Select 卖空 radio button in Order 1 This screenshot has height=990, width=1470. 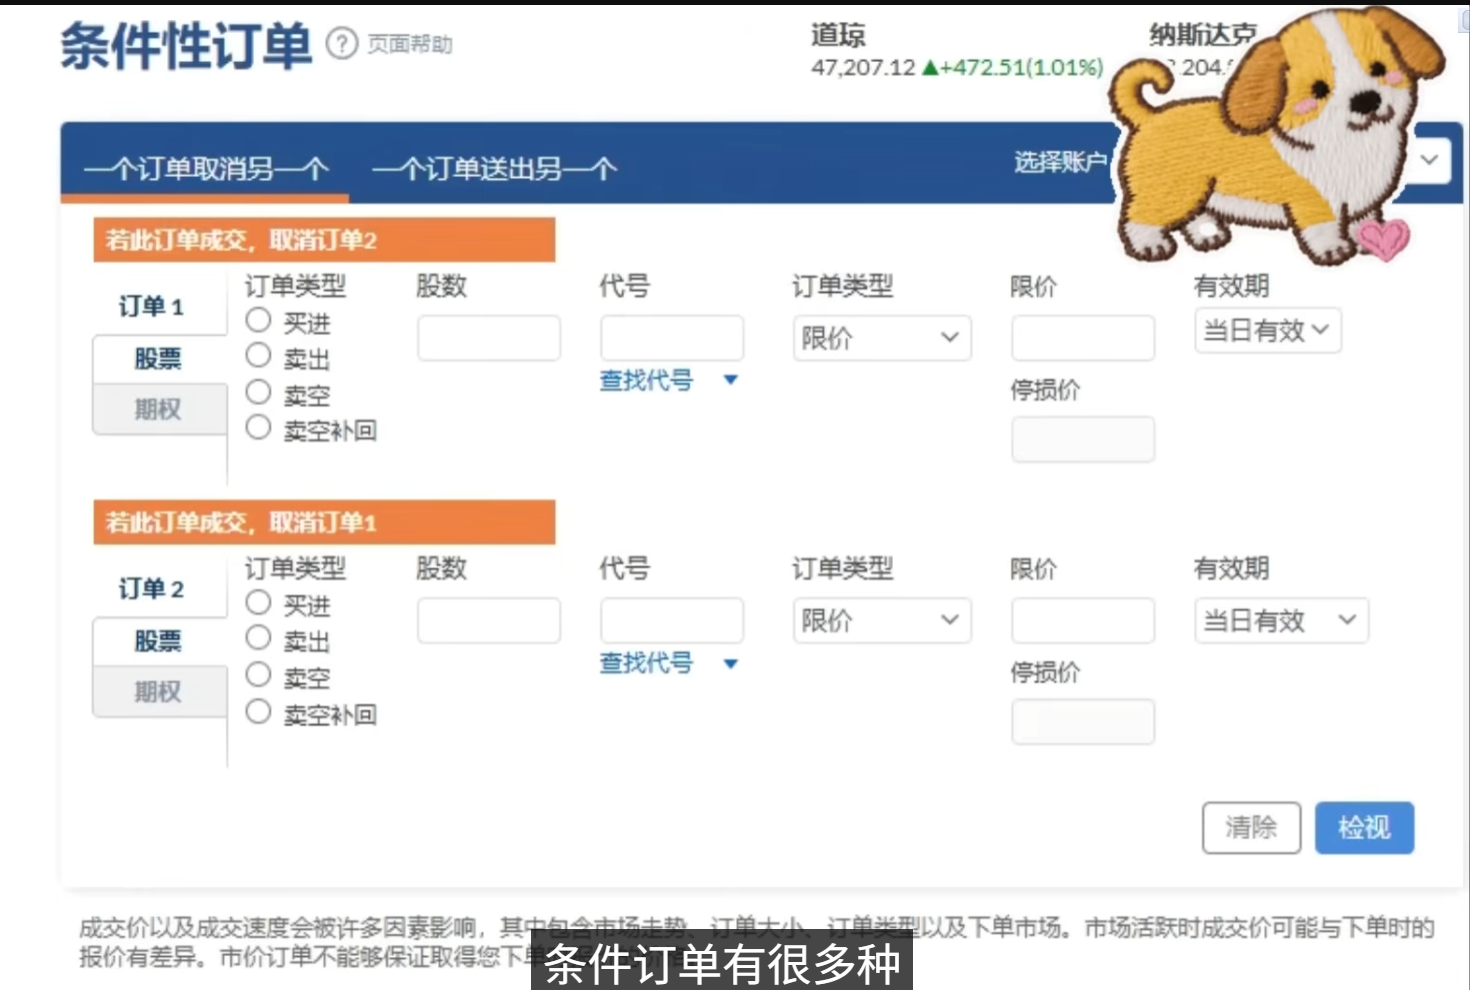[259, 392]
